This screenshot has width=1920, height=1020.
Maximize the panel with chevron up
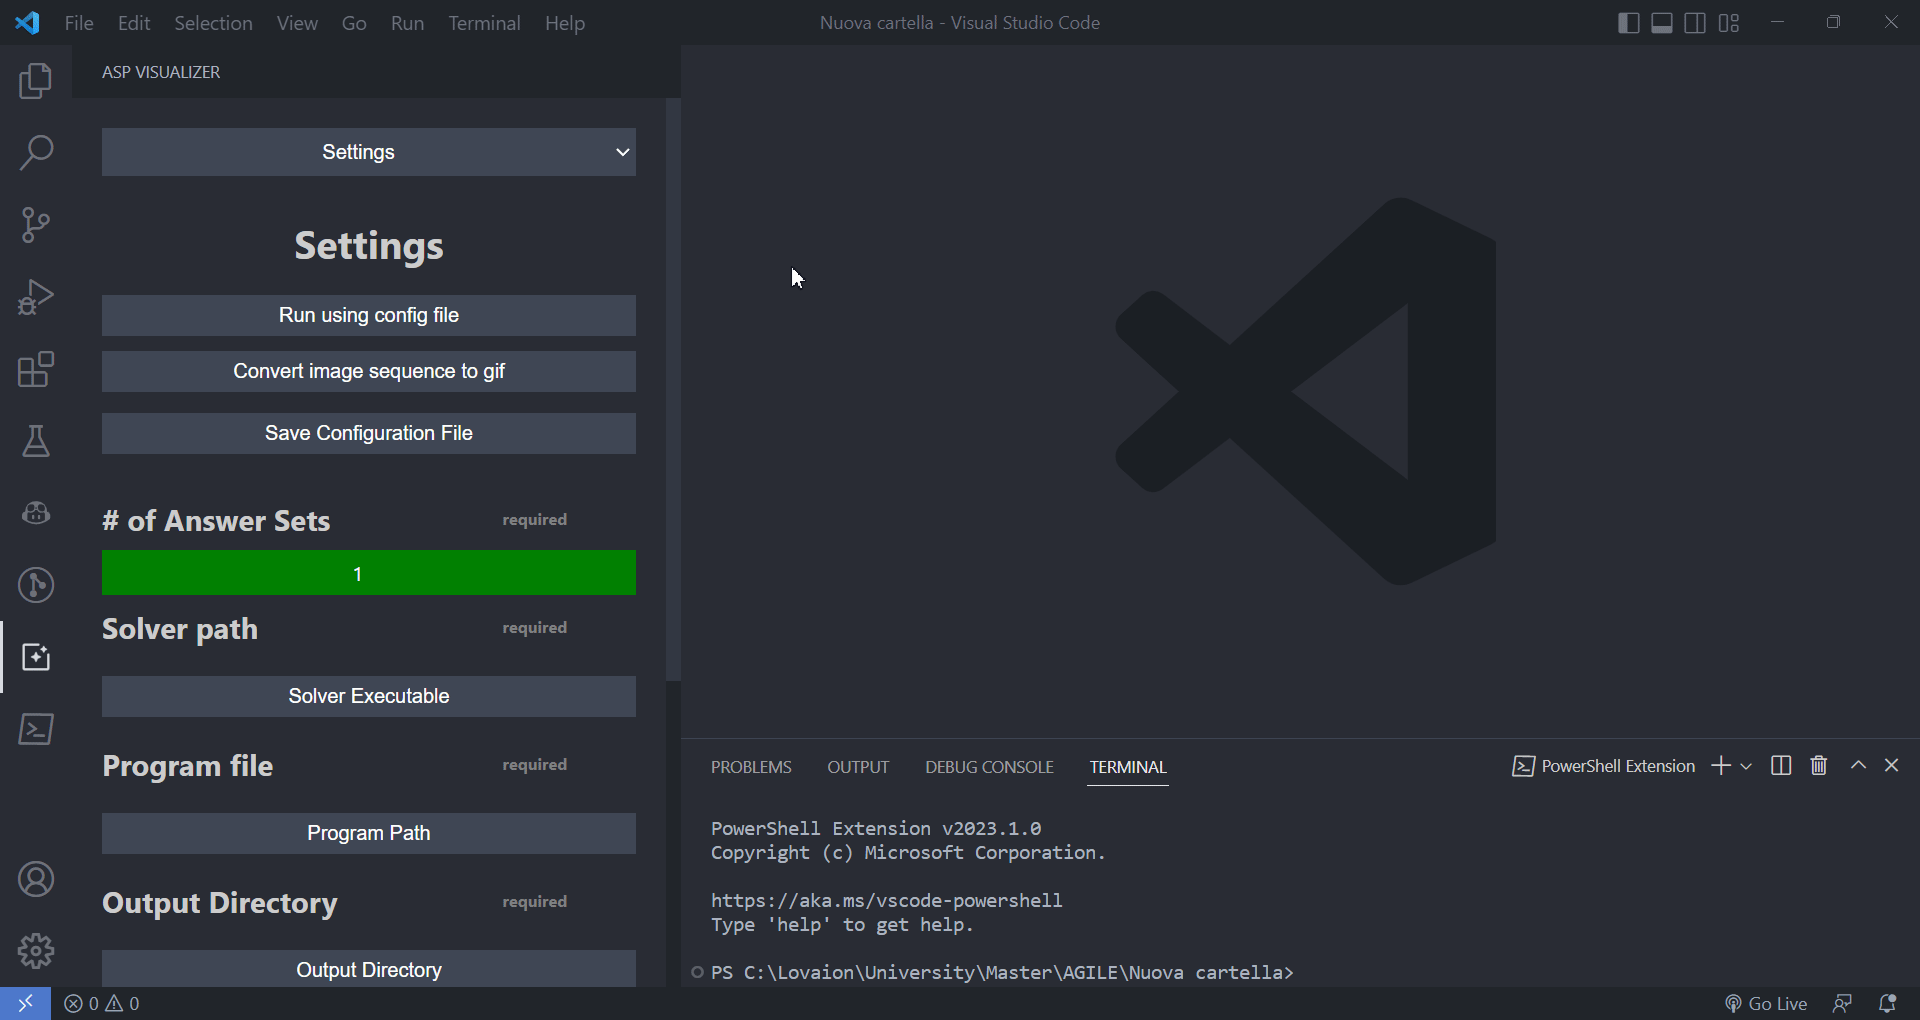click(x=1858, y=765)
